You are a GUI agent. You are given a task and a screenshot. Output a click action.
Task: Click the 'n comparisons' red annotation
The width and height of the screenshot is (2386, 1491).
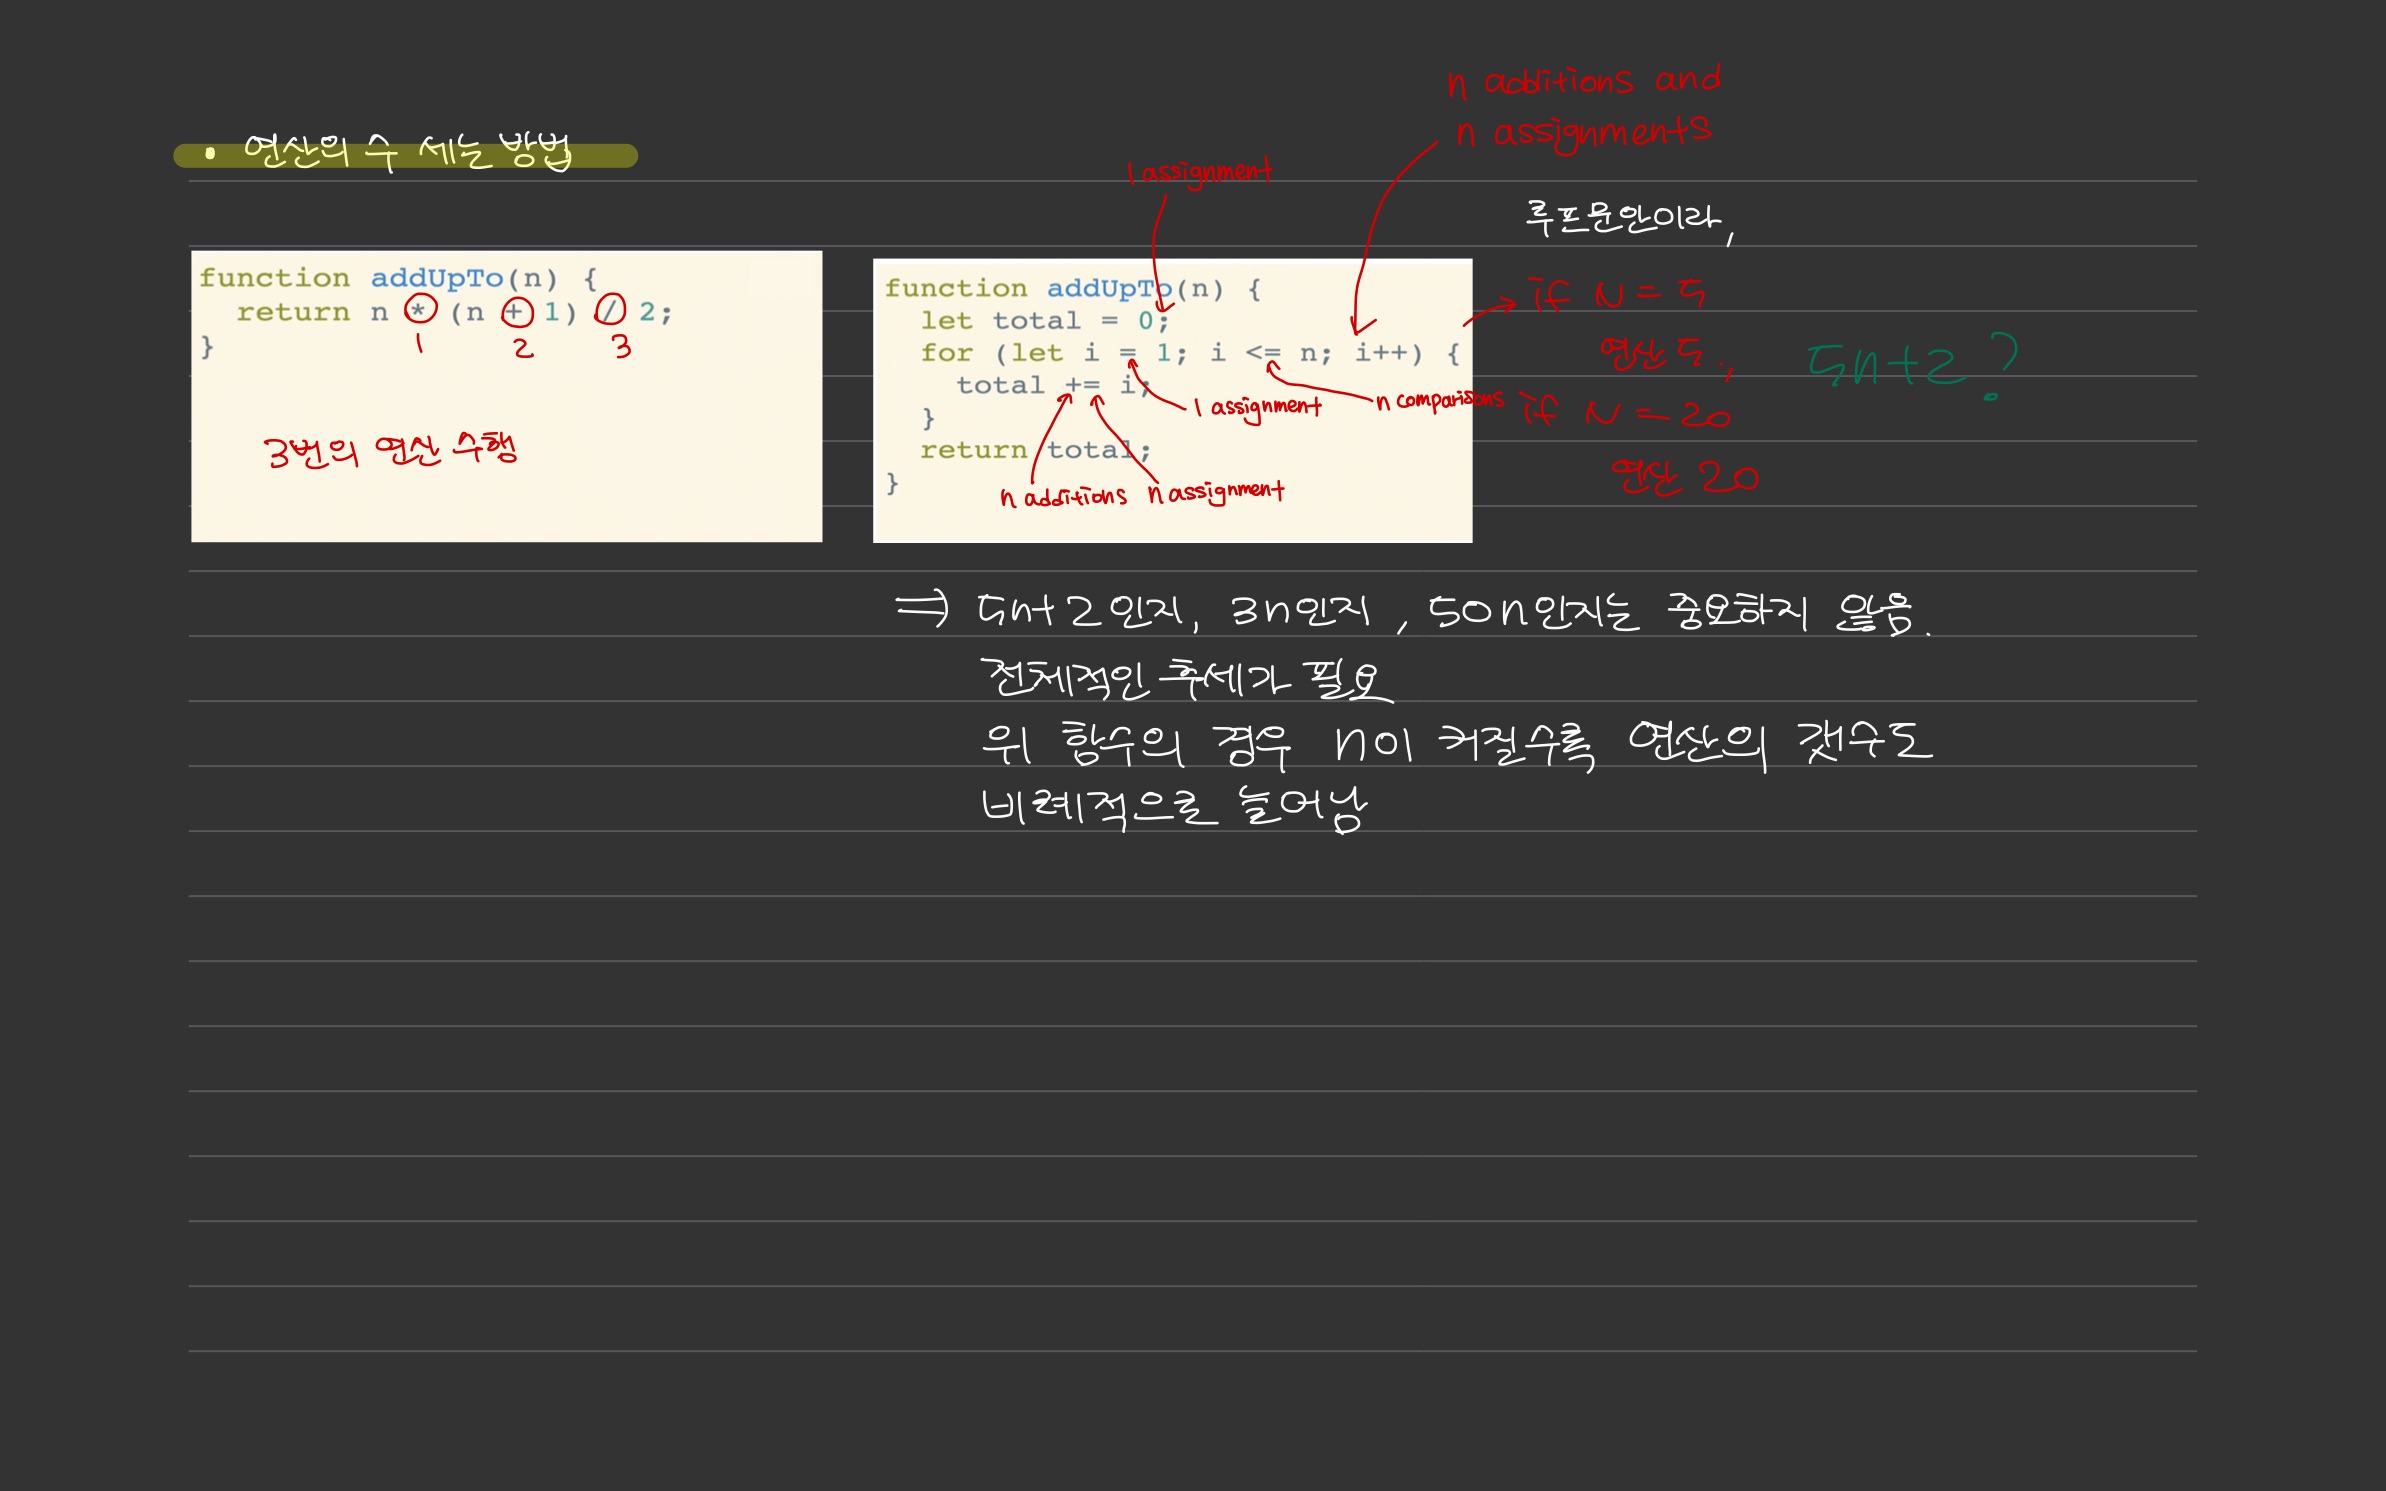1439,400
